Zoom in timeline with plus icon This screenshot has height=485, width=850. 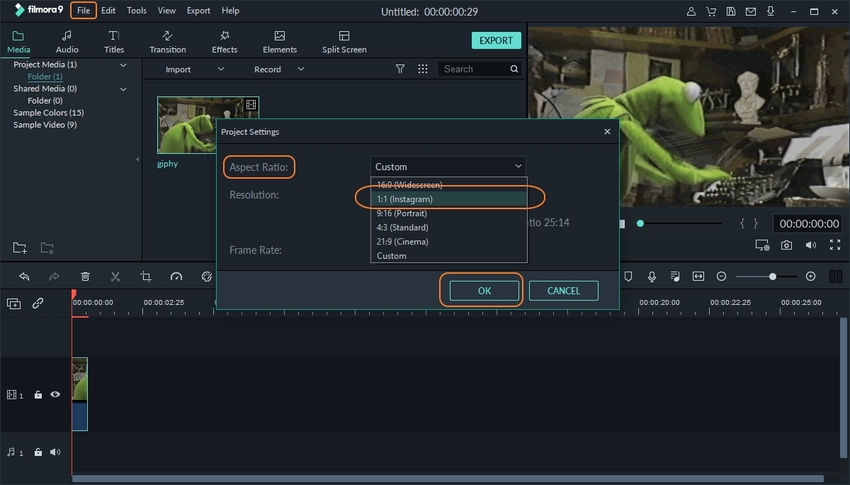810,276
